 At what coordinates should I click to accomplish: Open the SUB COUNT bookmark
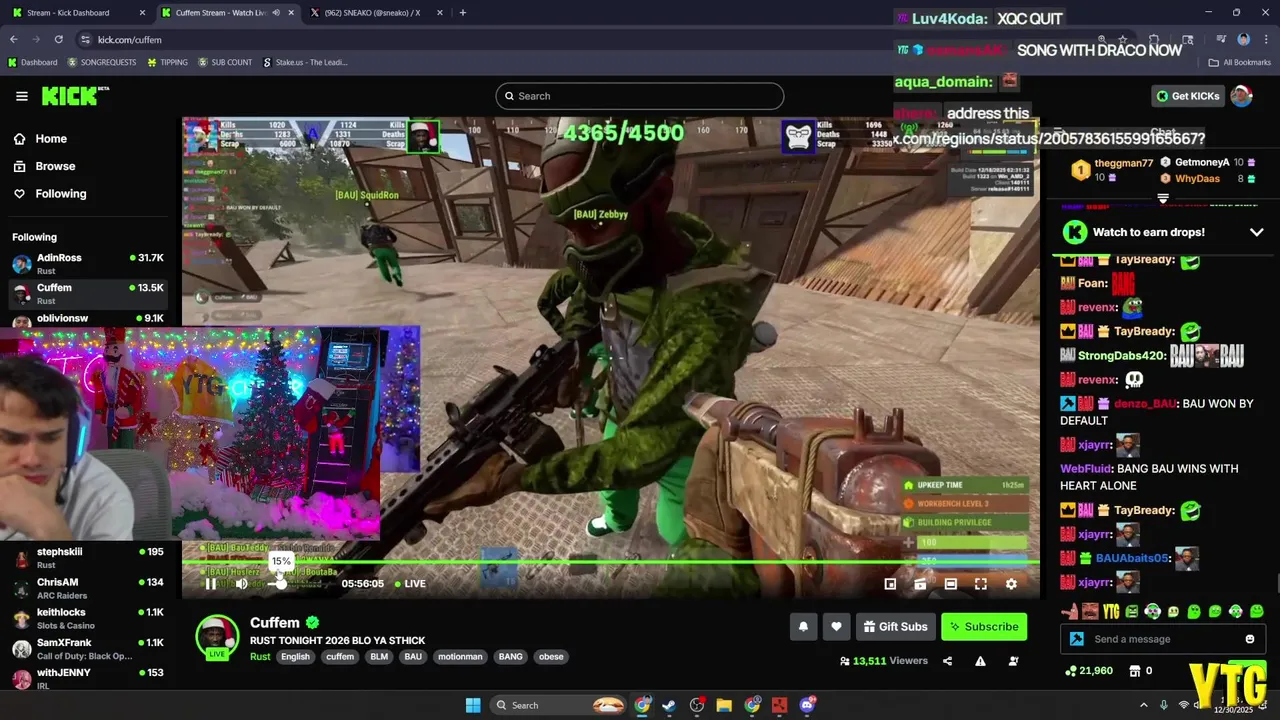click(x=225, y=62)
